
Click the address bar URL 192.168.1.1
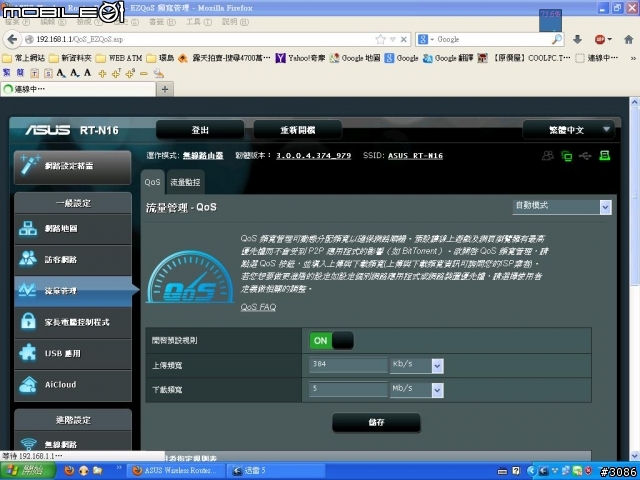pyautogui.click(x=80, y=39)
